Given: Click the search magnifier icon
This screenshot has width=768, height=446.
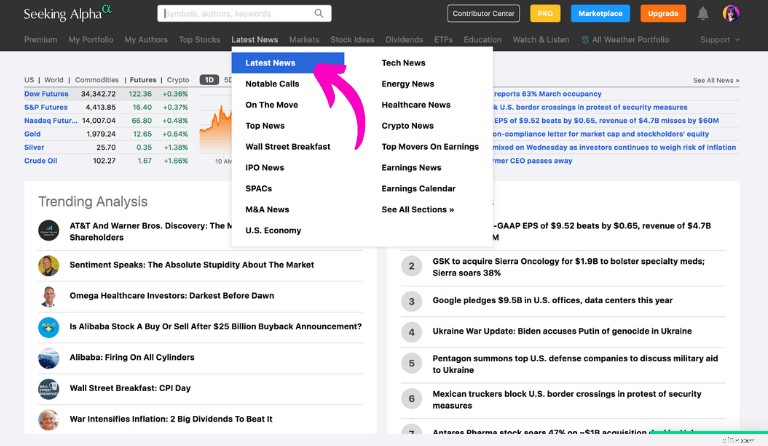Looking at the screenshot, I should [x=319, y=13].
